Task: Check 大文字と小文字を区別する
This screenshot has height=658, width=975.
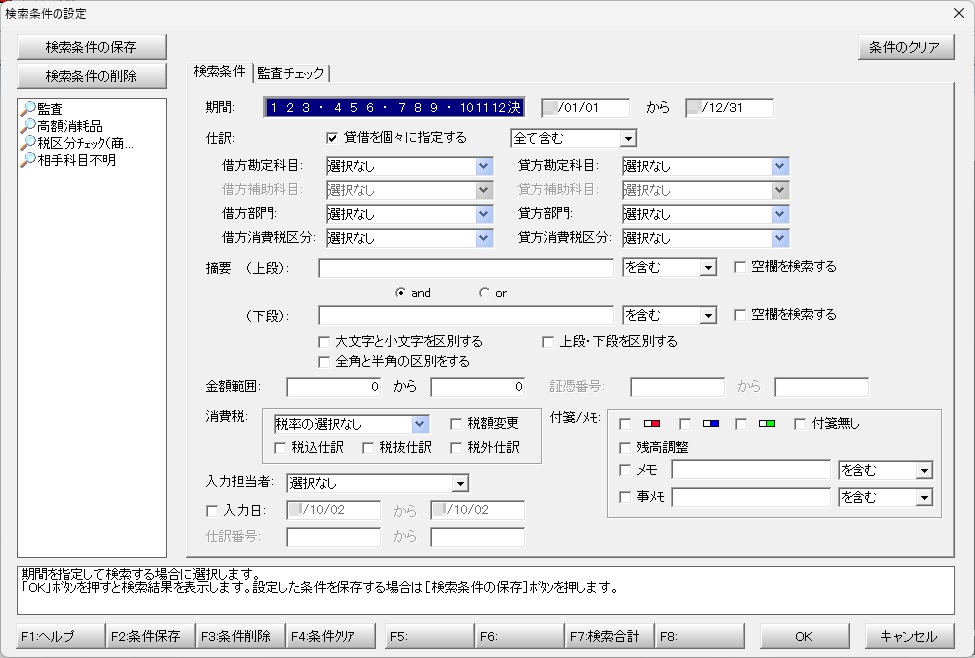Action: (x=324, y=342)
